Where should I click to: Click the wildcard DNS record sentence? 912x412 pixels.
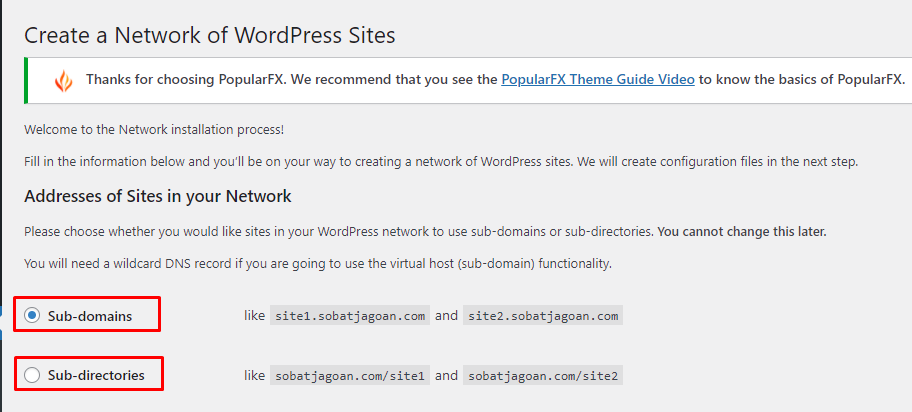click(318, 264)
